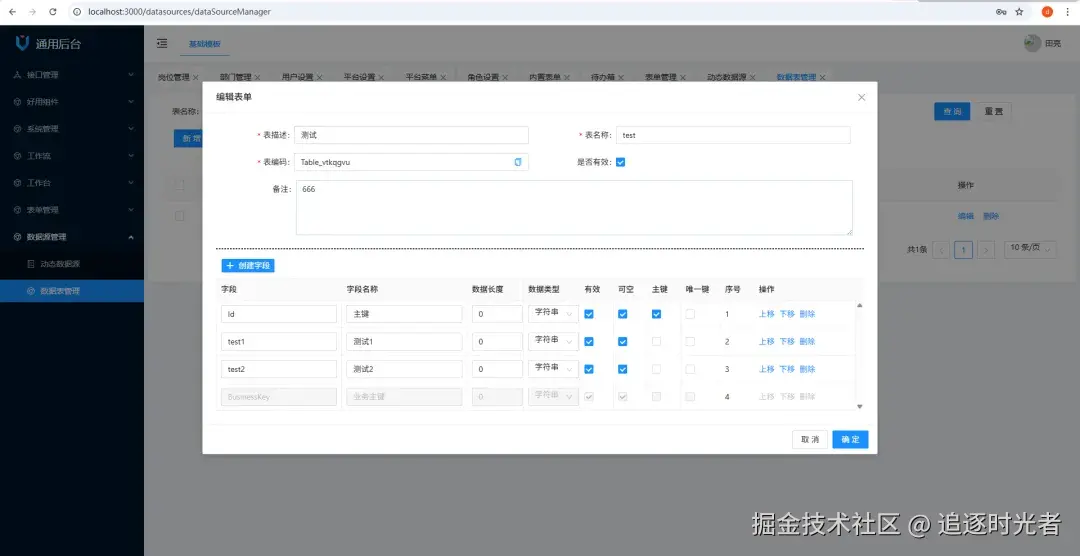Close the 数据表管理 tab with its X
The height and width of the screenshot is (556, 1080).
point(822,77)
